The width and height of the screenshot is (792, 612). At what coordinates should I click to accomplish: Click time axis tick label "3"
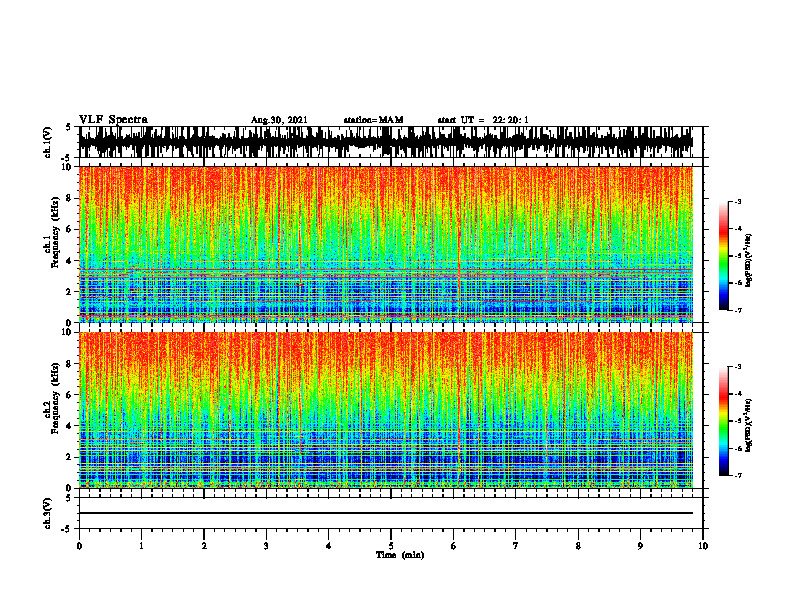266,546
